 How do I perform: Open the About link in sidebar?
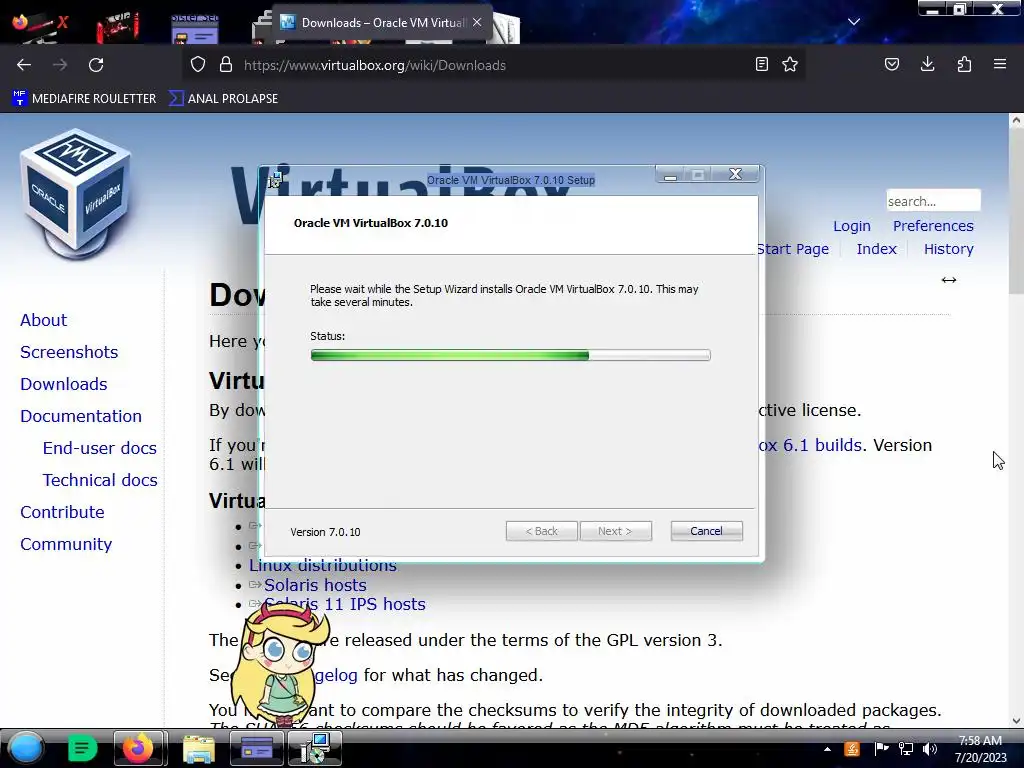click(43, 320)
